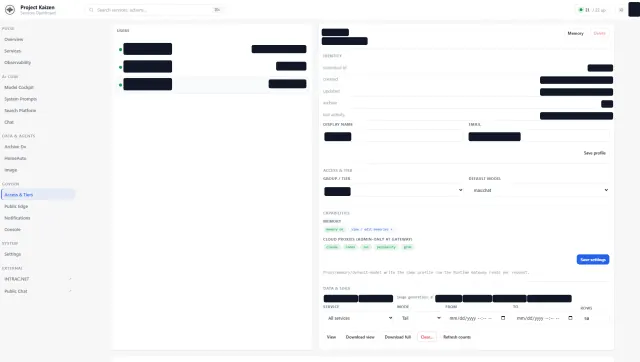Click the search magnifier icon
The width and height of the screenshot is (640, 362).
click(91, 10)
